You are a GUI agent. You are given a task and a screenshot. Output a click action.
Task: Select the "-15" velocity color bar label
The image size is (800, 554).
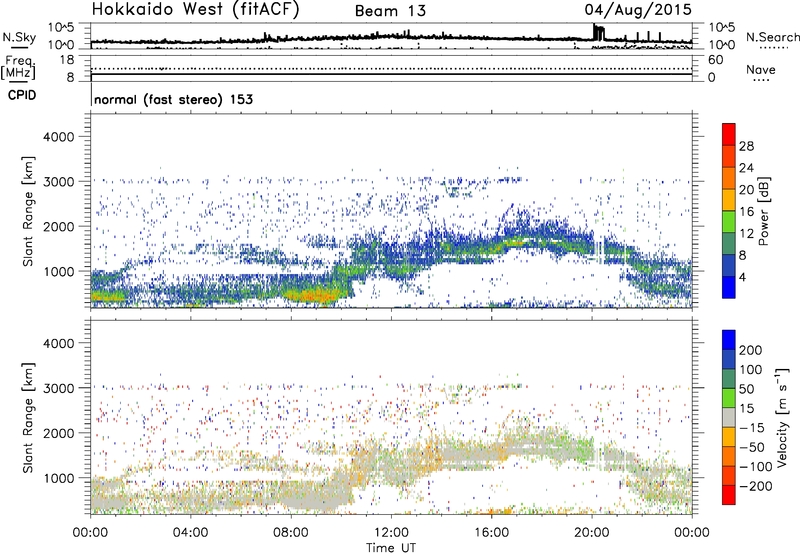[x=752, y=427]
